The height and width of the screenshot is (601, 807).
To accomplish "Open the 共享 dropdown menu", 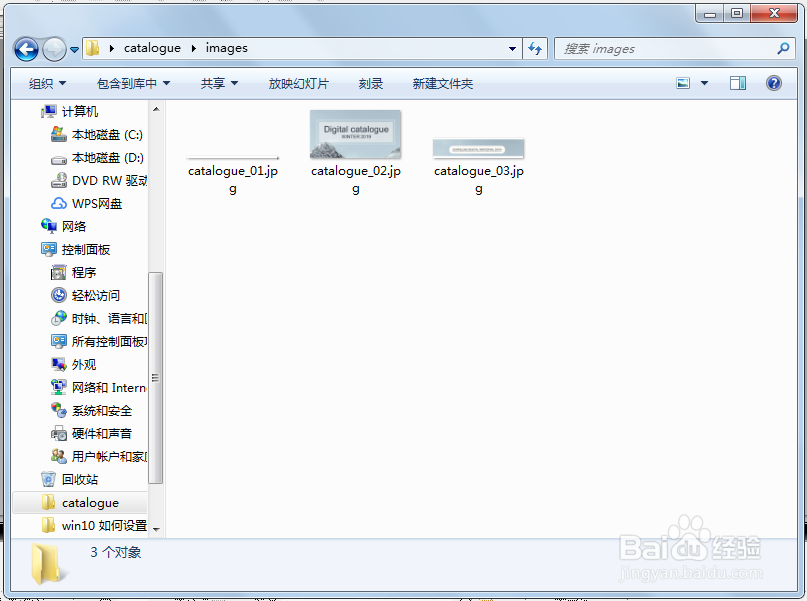I will pyautogui.click(x=219, y=83).
